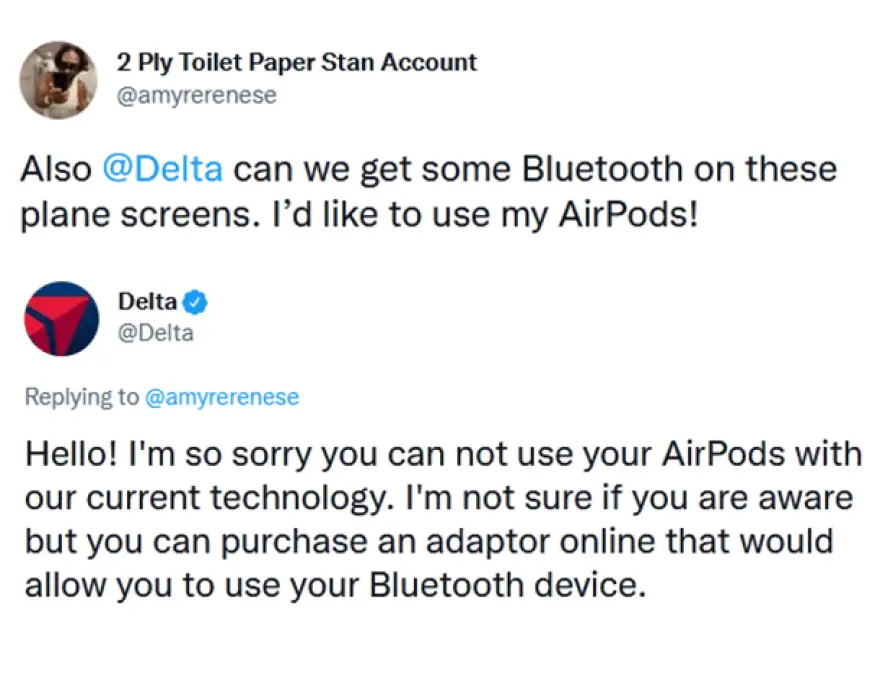
Task: Click the @amyrerenese handle under the display name
Action: tap(197, 96)
